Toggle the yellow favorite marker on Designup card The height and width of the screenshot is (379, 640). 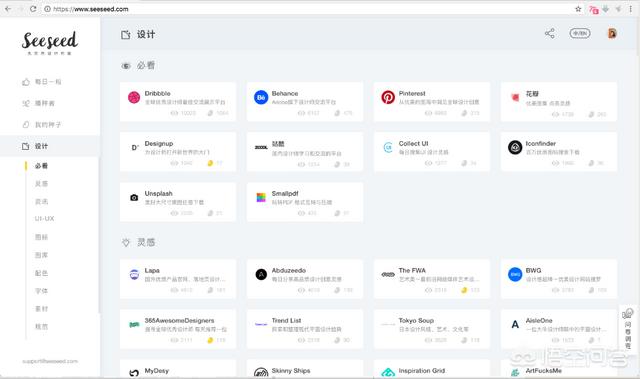210,163
